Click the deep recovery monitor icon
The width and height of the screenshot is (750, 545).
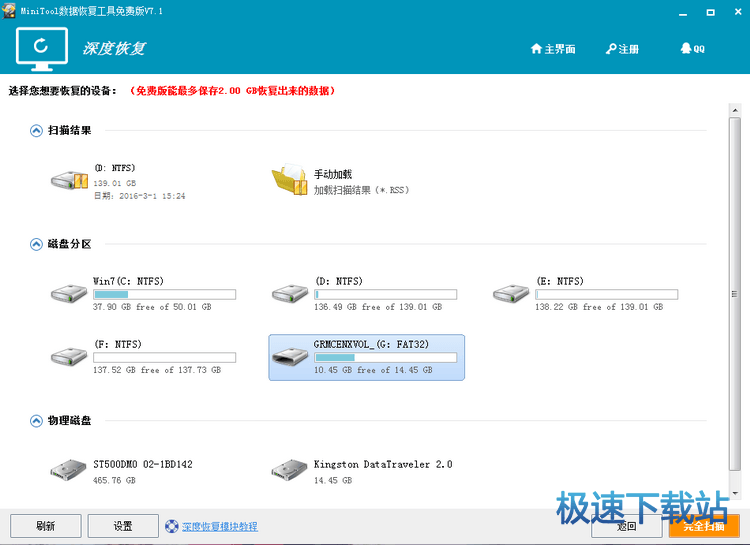pos(42,49)
